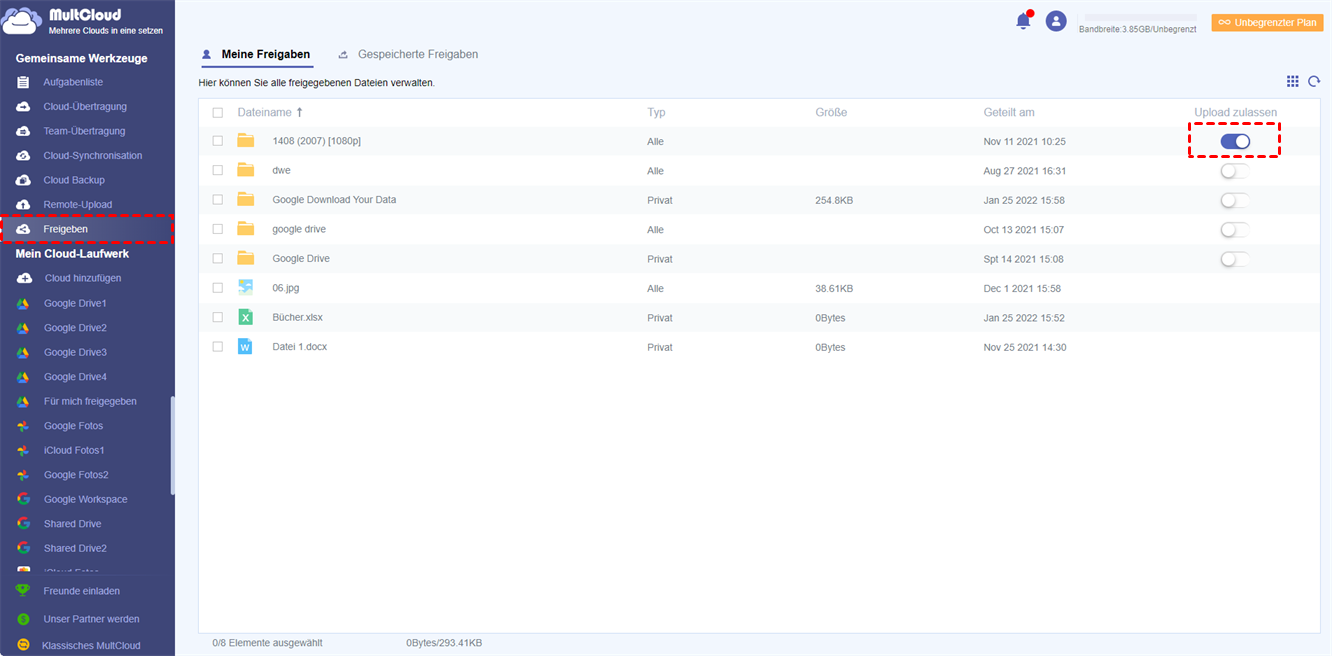
Task: Click the Cloud-Synchronisation icon
Action: pos(23,156)
